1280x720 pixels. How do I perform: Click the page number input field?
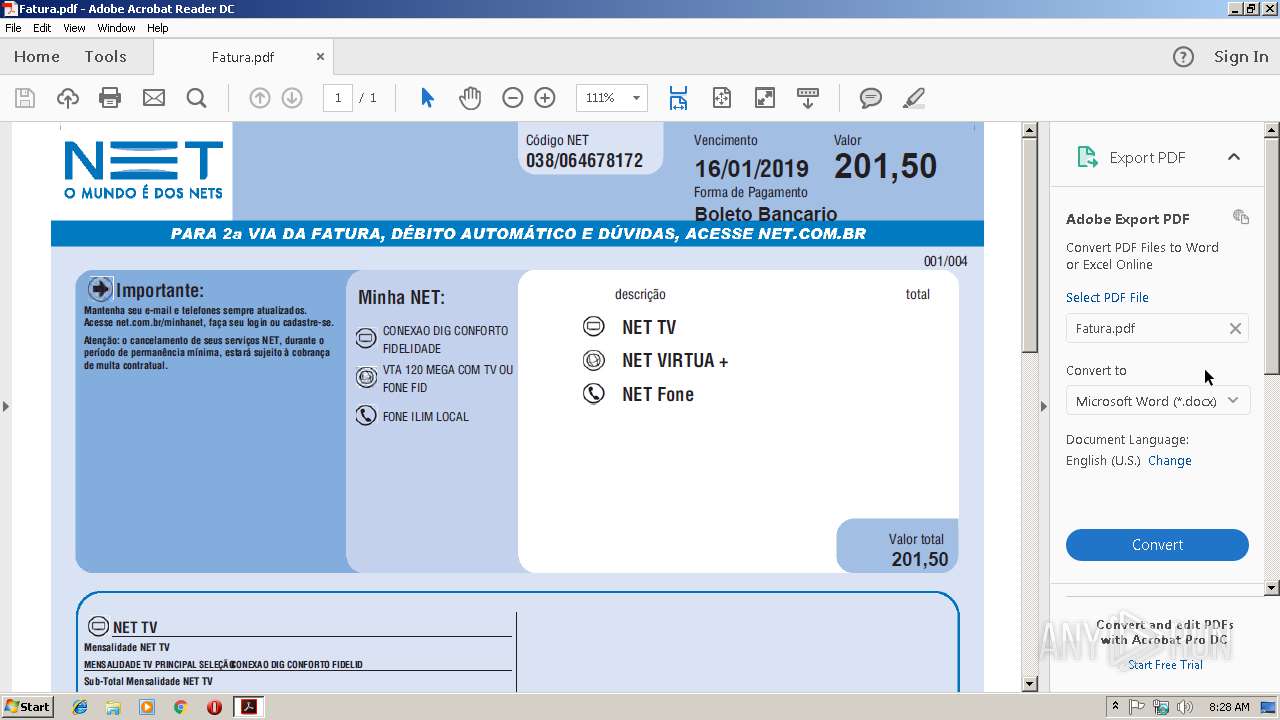pos(338,98)
